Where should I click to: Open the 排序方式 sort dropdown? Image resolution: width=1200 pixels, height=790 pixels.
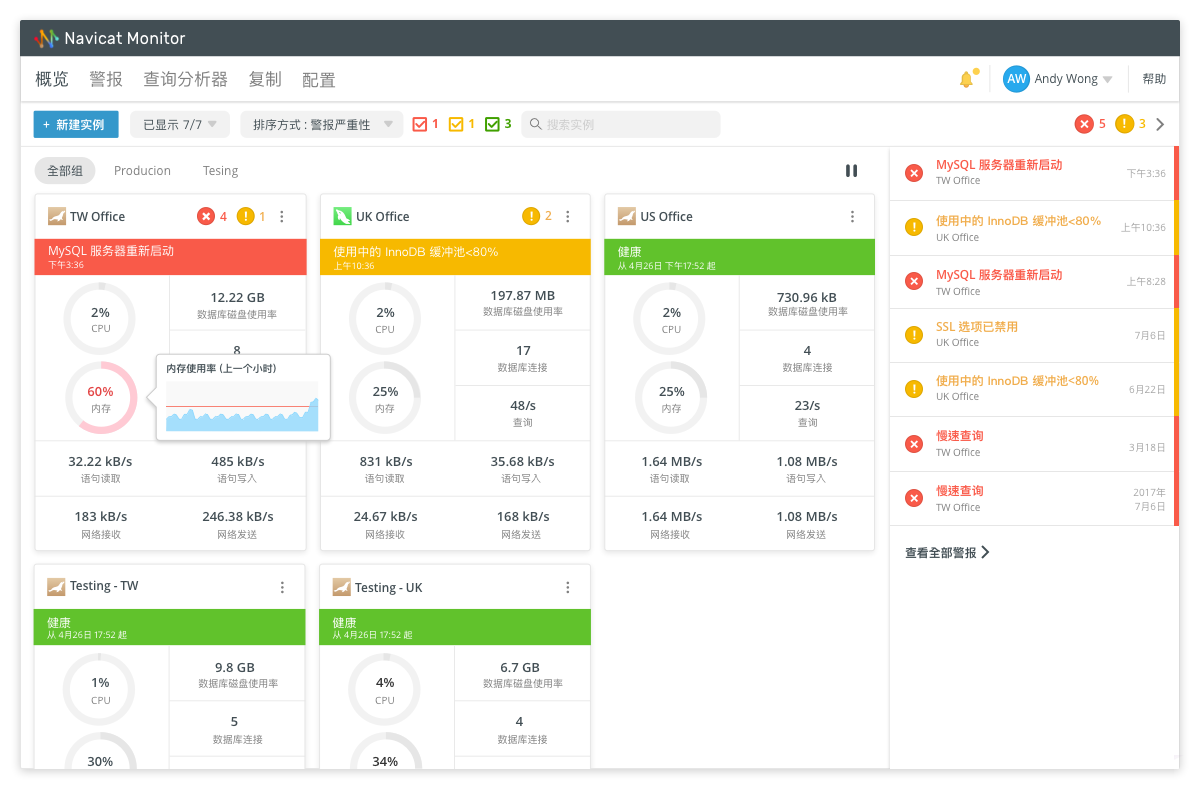pyautogui.click(x=322, y=125)
